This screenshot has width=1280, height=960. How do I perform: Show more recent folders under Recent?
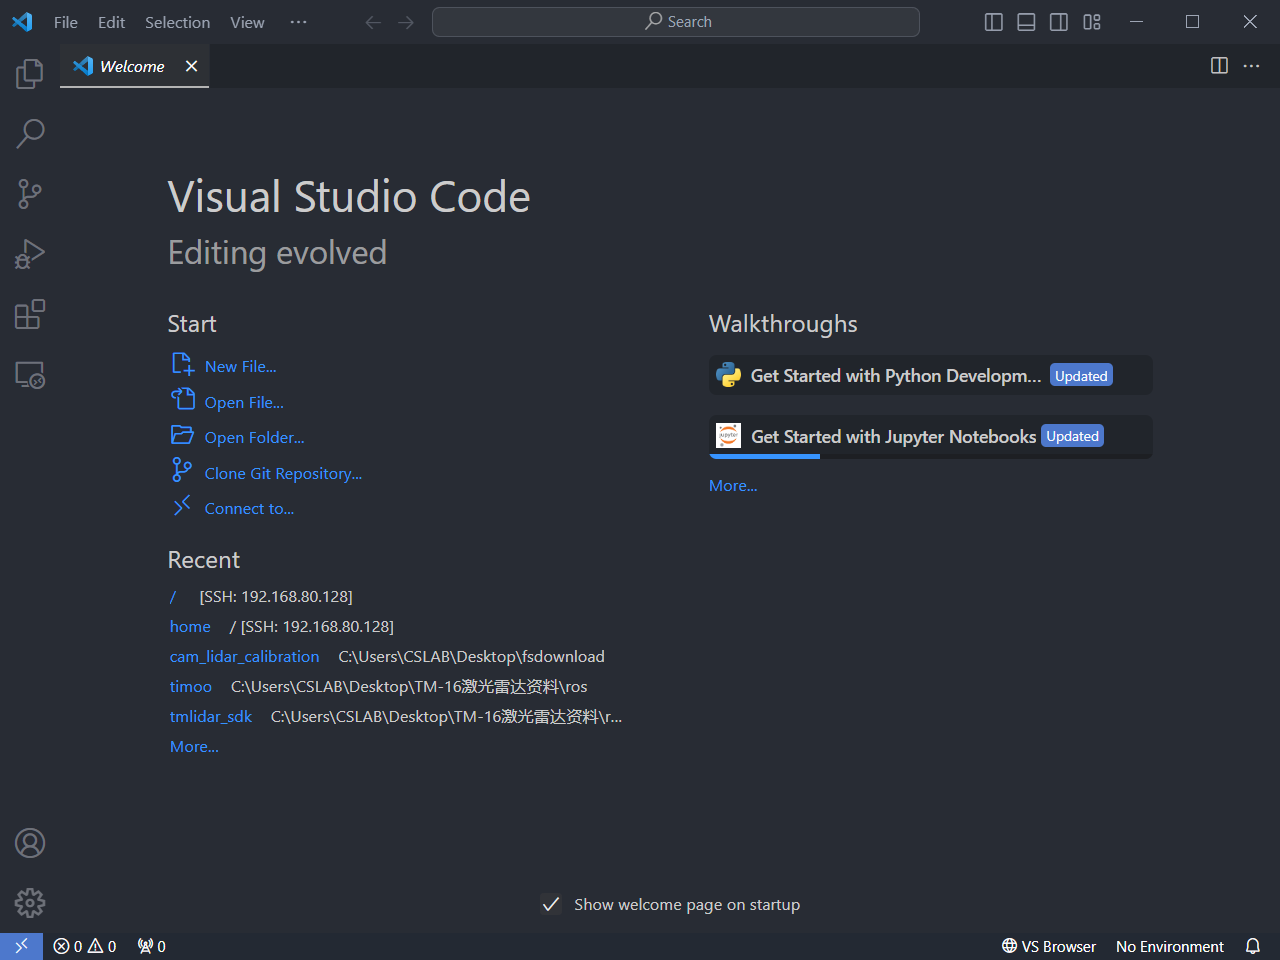pyautogui.click(x=194, y=747)
